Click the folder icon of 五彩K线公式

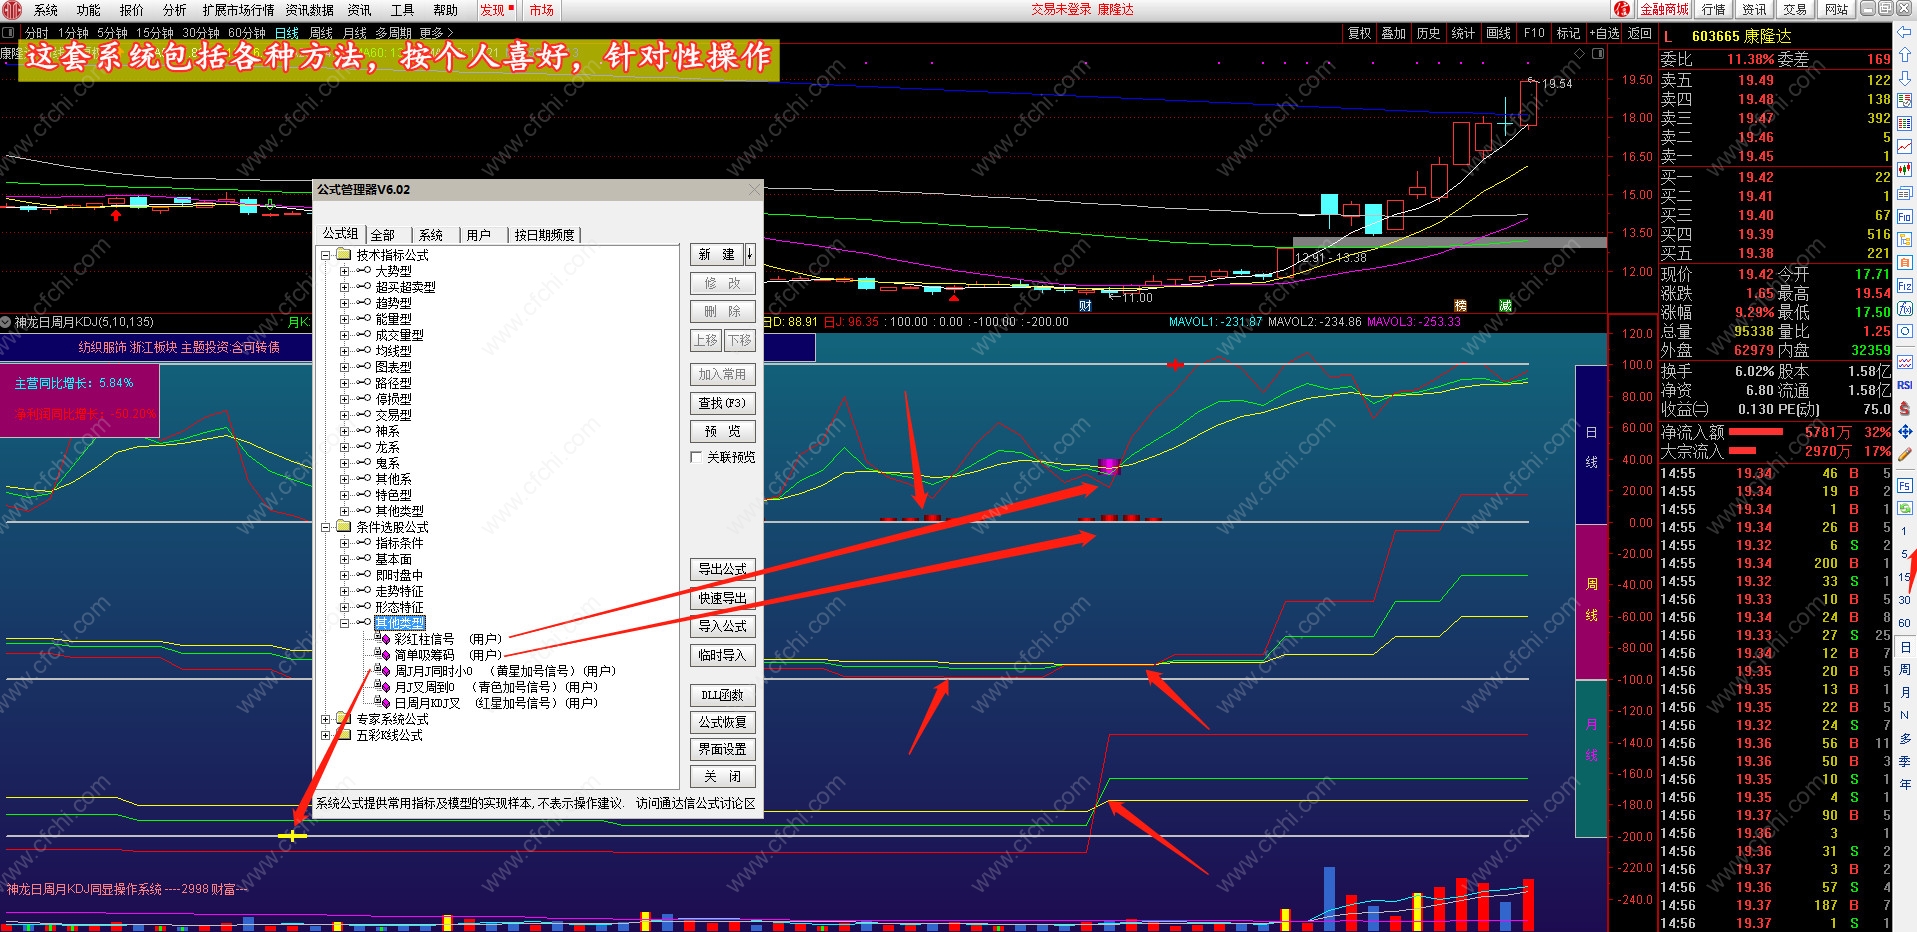coord(344,735)
